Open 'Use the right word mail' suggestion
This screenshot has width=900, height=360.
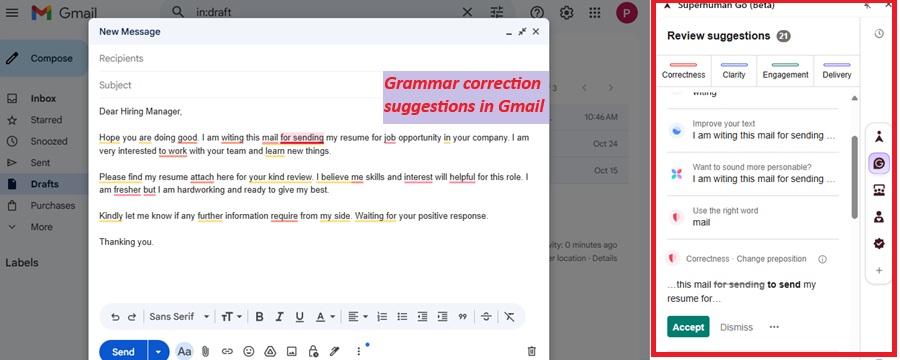(753, 217)
